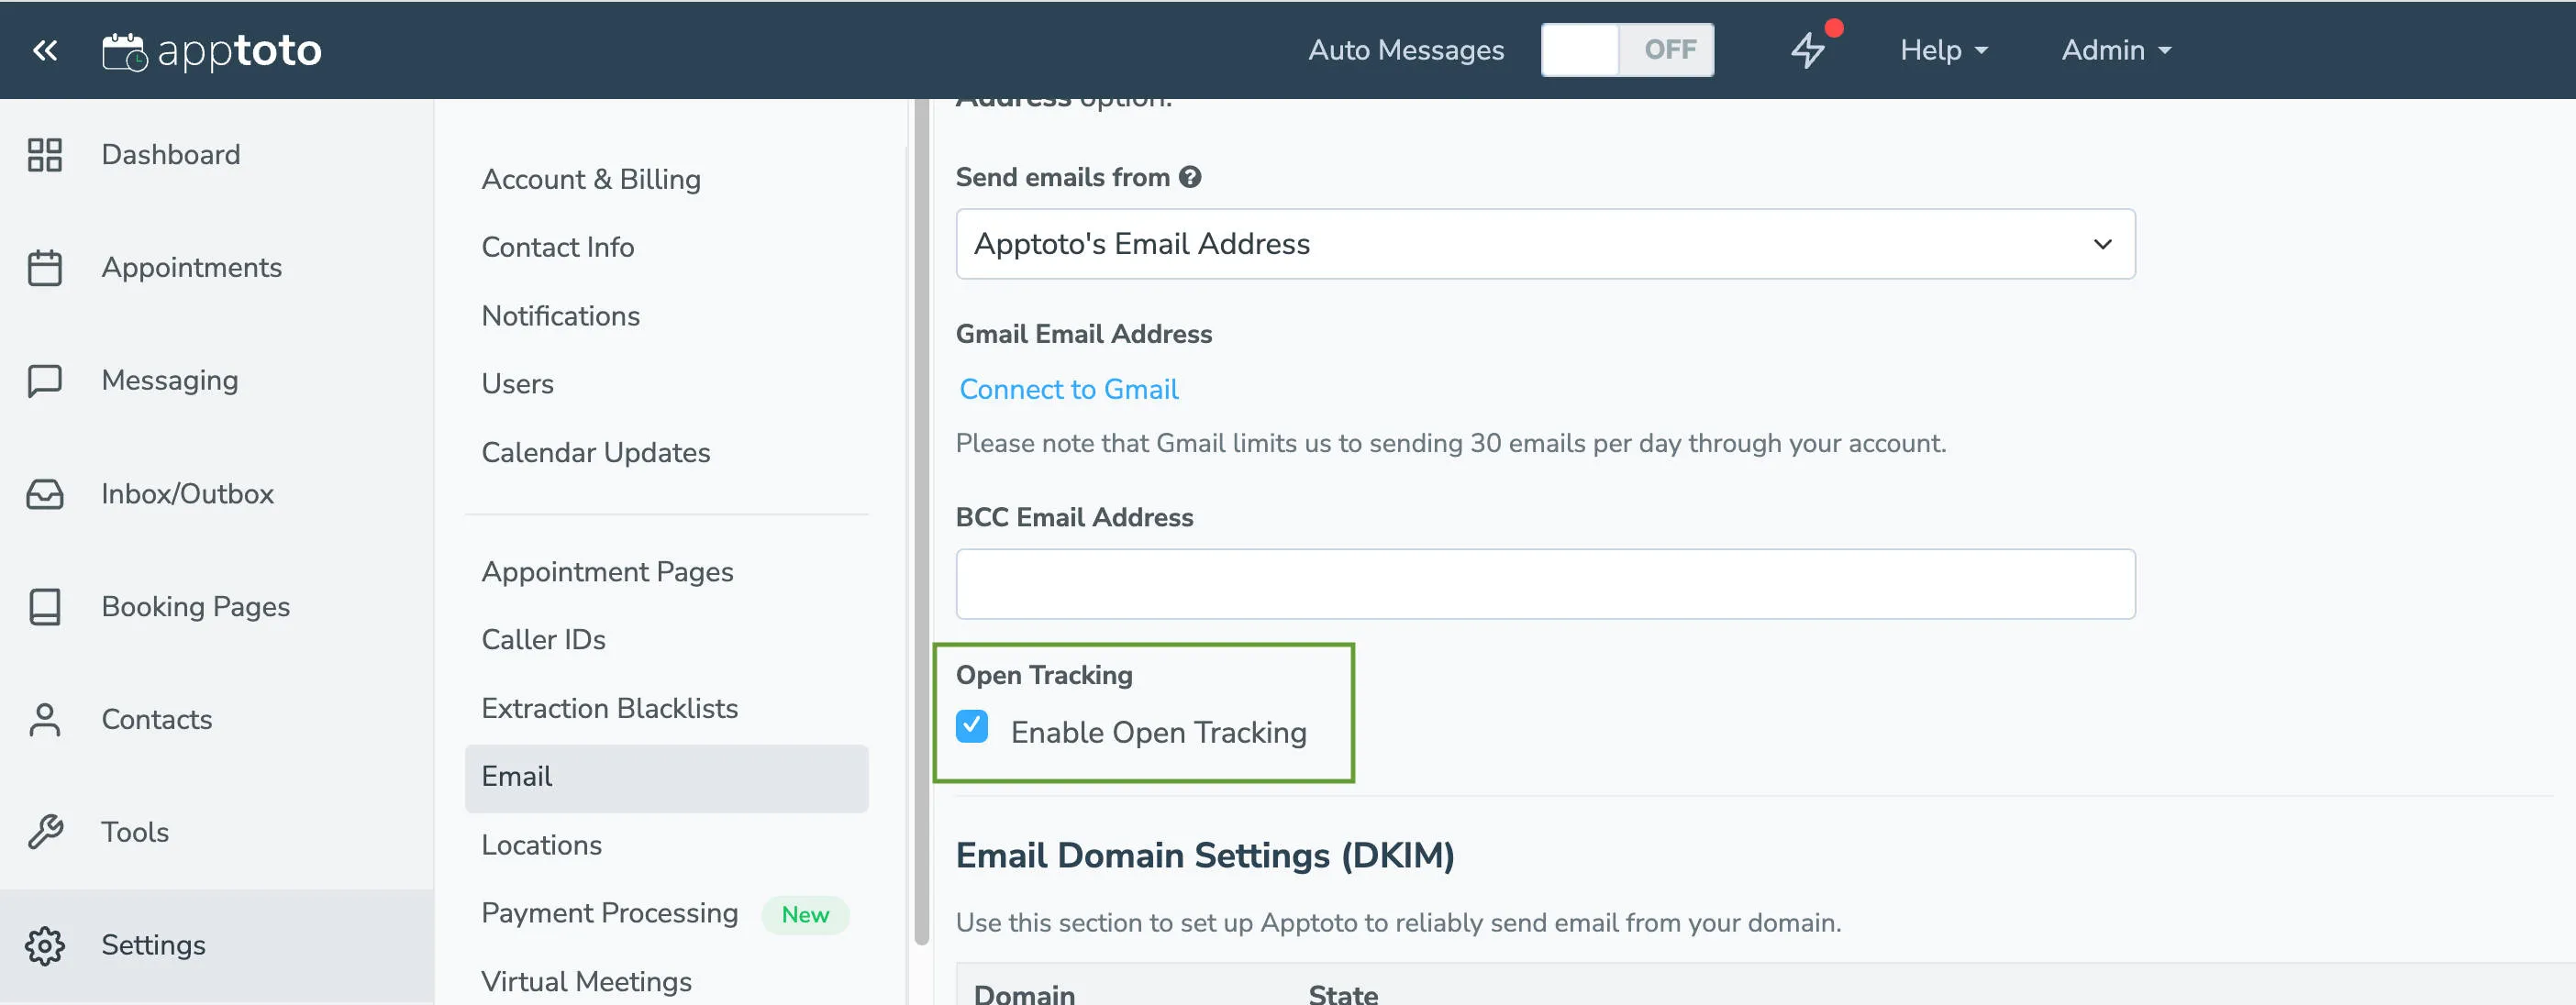Click the Settings gear icon
Image resolution: width=2576 pixels, height=1005 pixels.
44,944
